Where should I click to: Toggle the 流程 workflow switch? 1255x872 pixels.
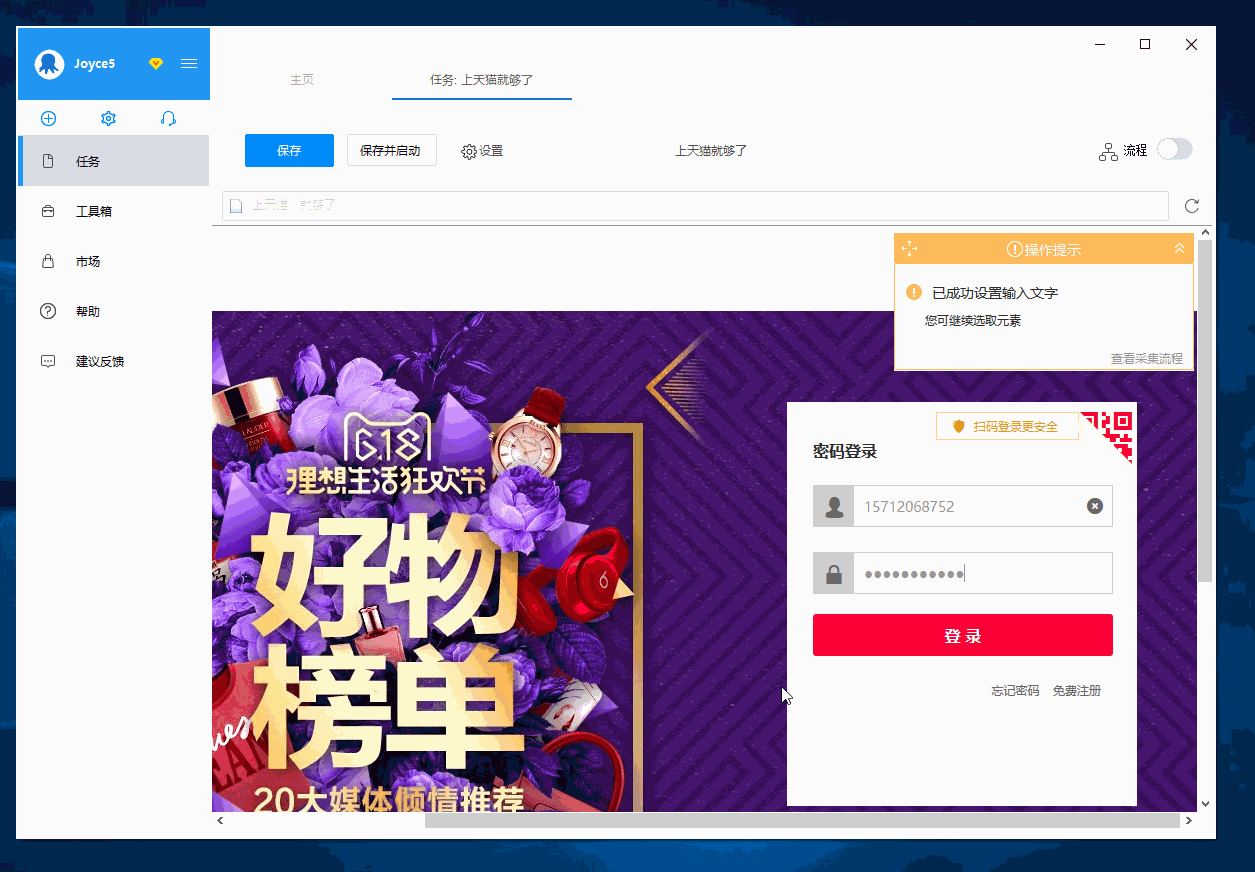pyautogui.click(x=1174, y=150)
